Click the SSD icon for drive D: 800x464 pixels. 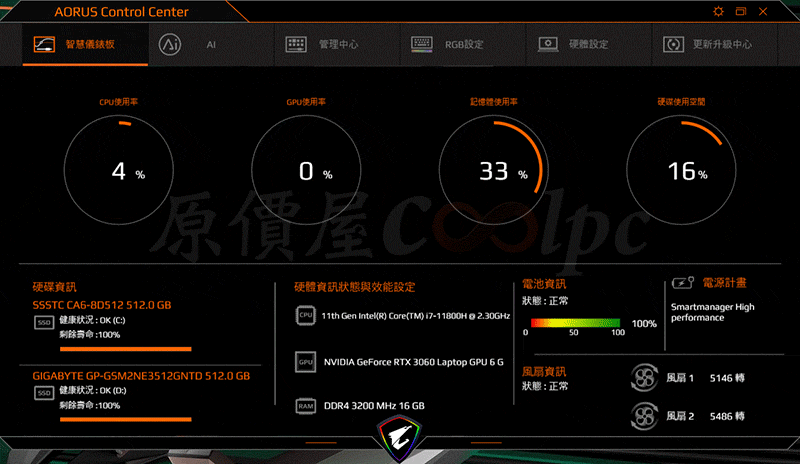pos(44,393)
